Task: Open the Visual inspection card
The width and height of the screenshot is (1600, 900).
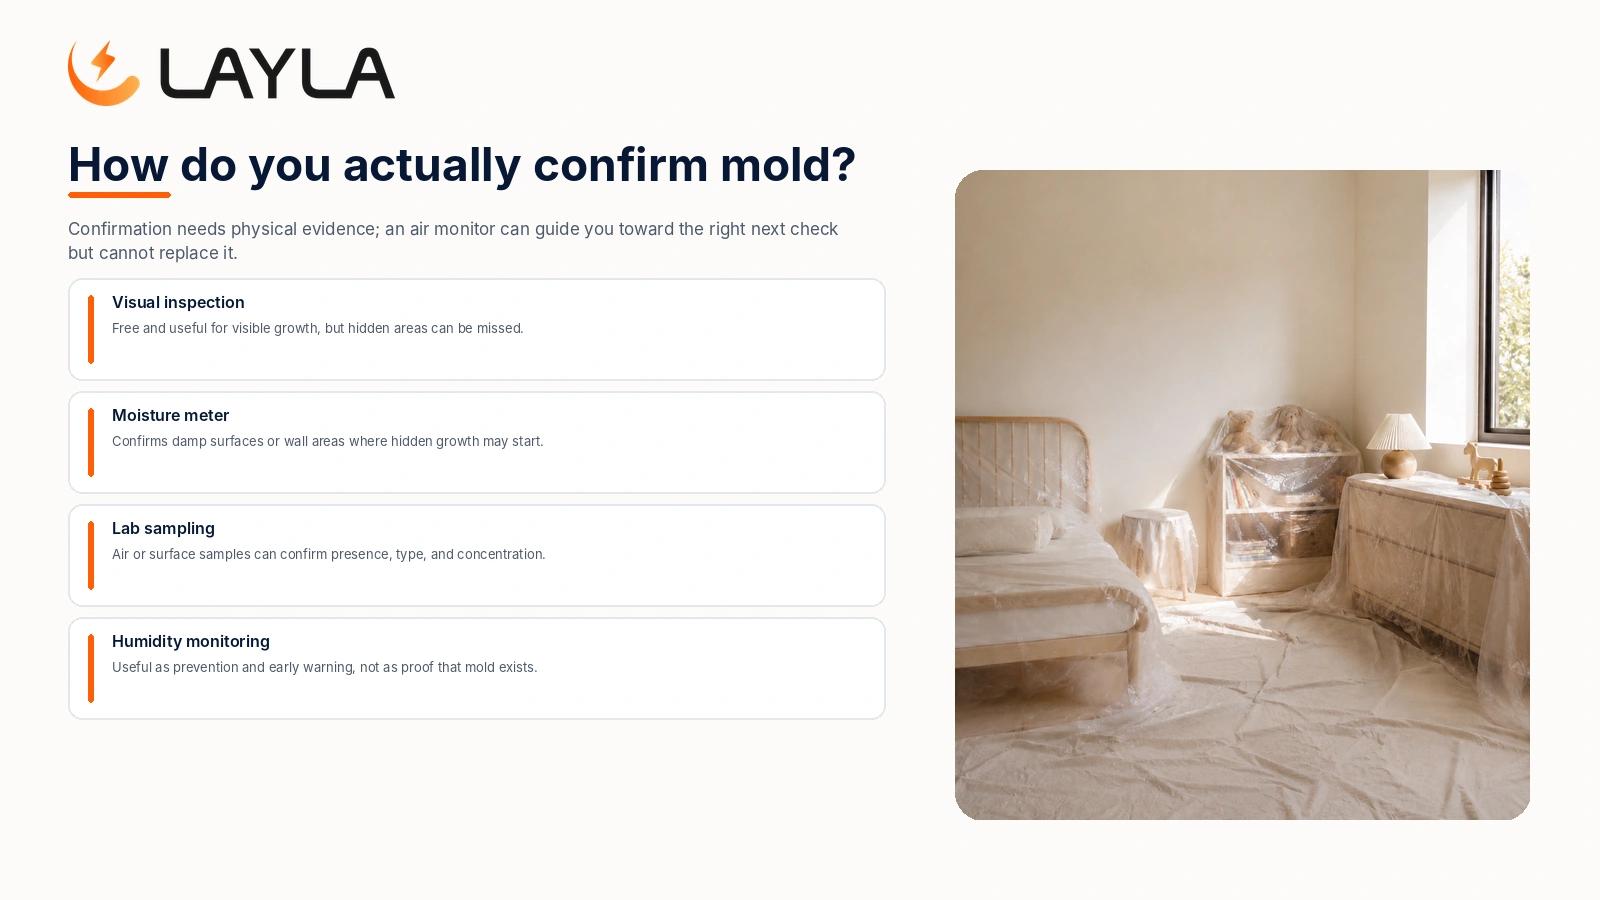Action: click(477, 330)
